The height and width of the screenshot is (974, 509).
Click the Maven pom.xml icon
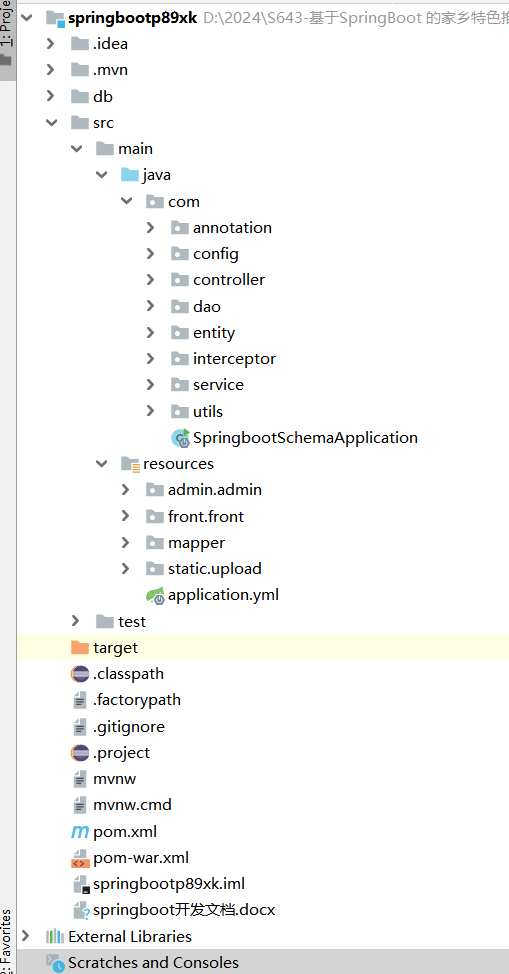click(x=80, y=831)
